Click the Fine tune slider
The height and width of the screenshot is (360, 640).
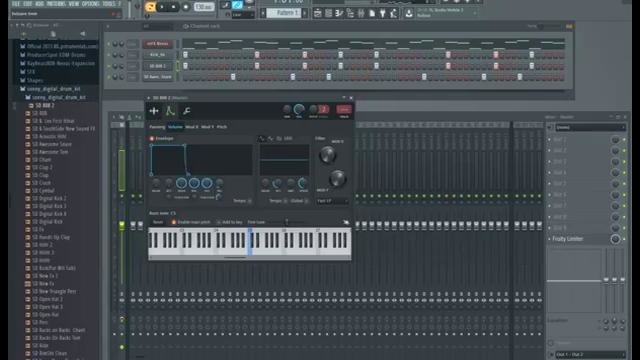(287, 222)
